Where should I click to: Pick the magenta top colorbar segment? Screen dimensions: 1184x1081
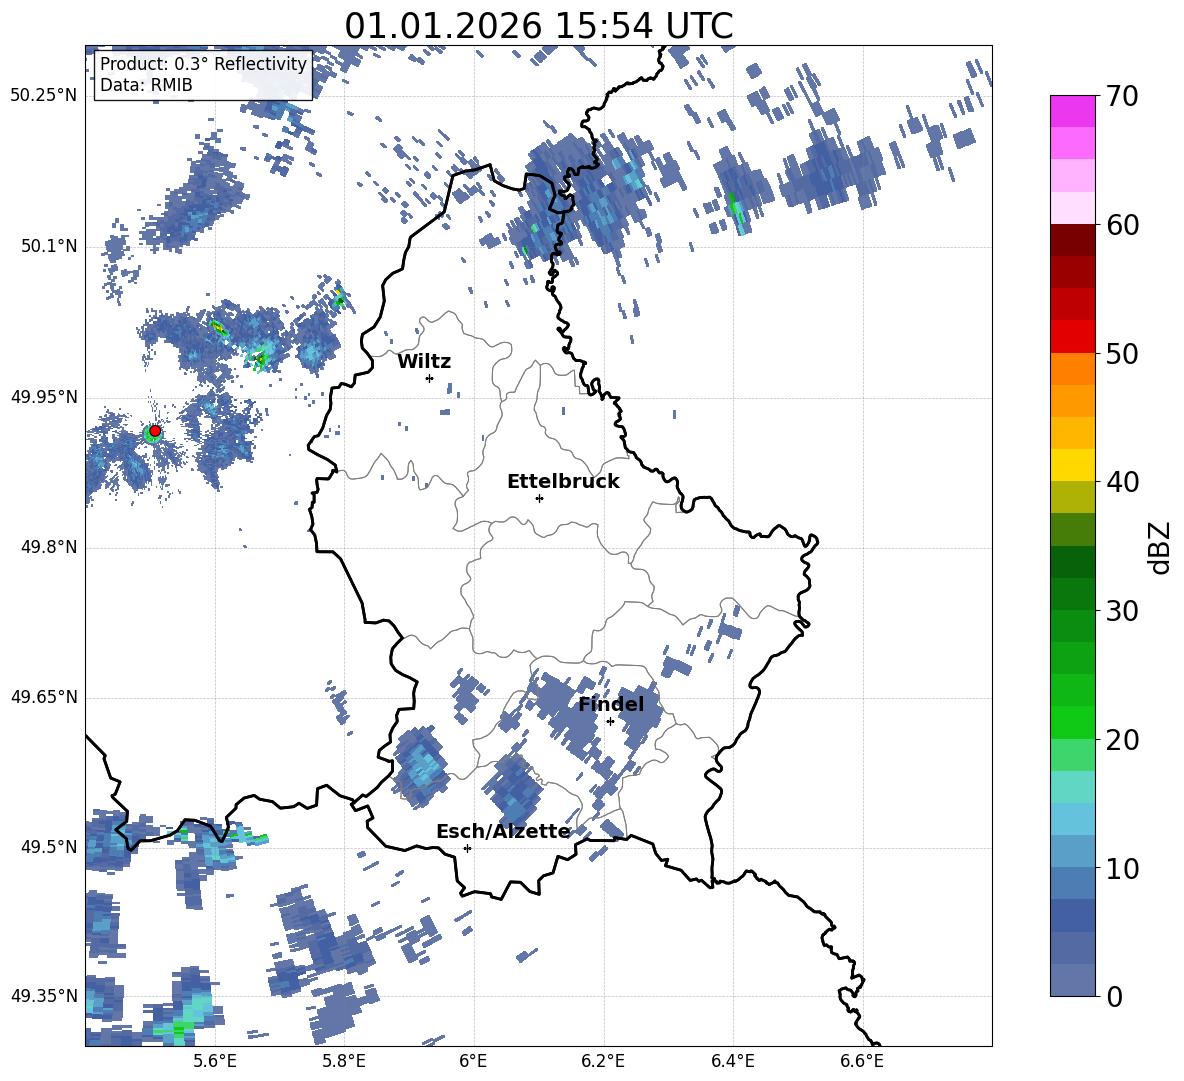tap(1072, 111)
